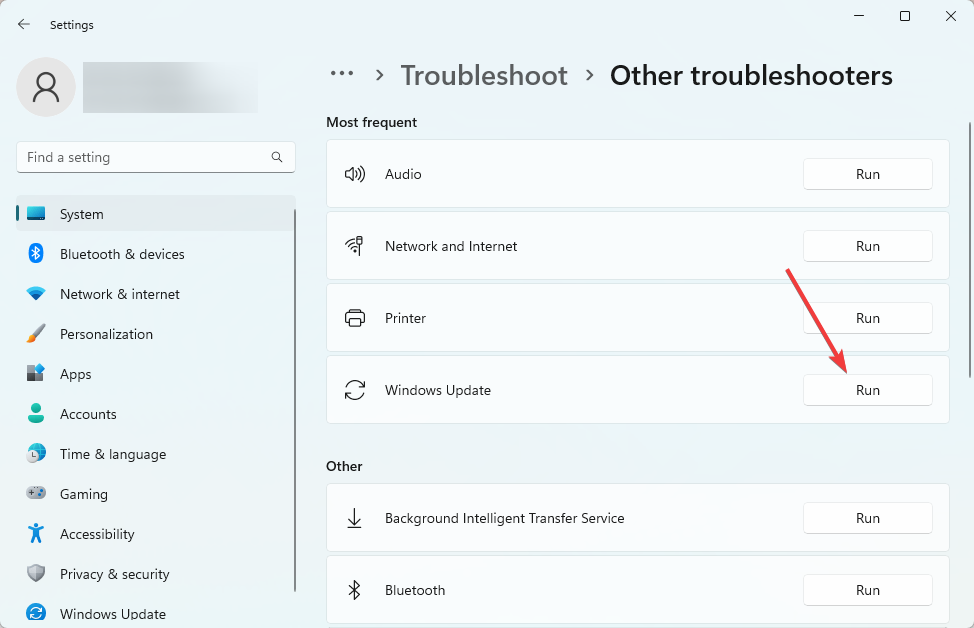Click the Other troubleshooters page title
The height and width of the screenshot is (628, 974).
751,76
